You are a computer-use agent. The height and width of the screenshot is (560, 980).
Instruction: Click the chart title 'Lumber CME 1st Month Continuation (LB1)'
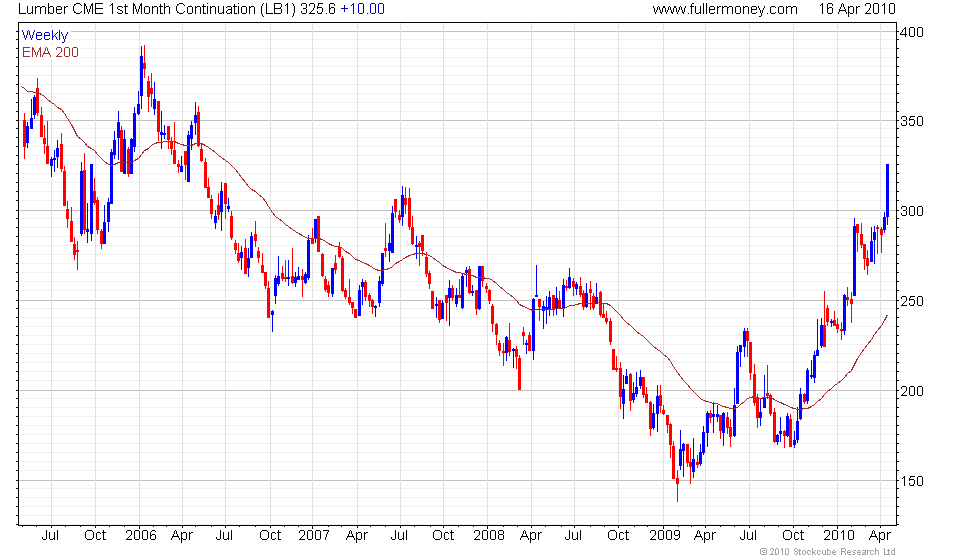pyautogui.click(x=157, y=9)
